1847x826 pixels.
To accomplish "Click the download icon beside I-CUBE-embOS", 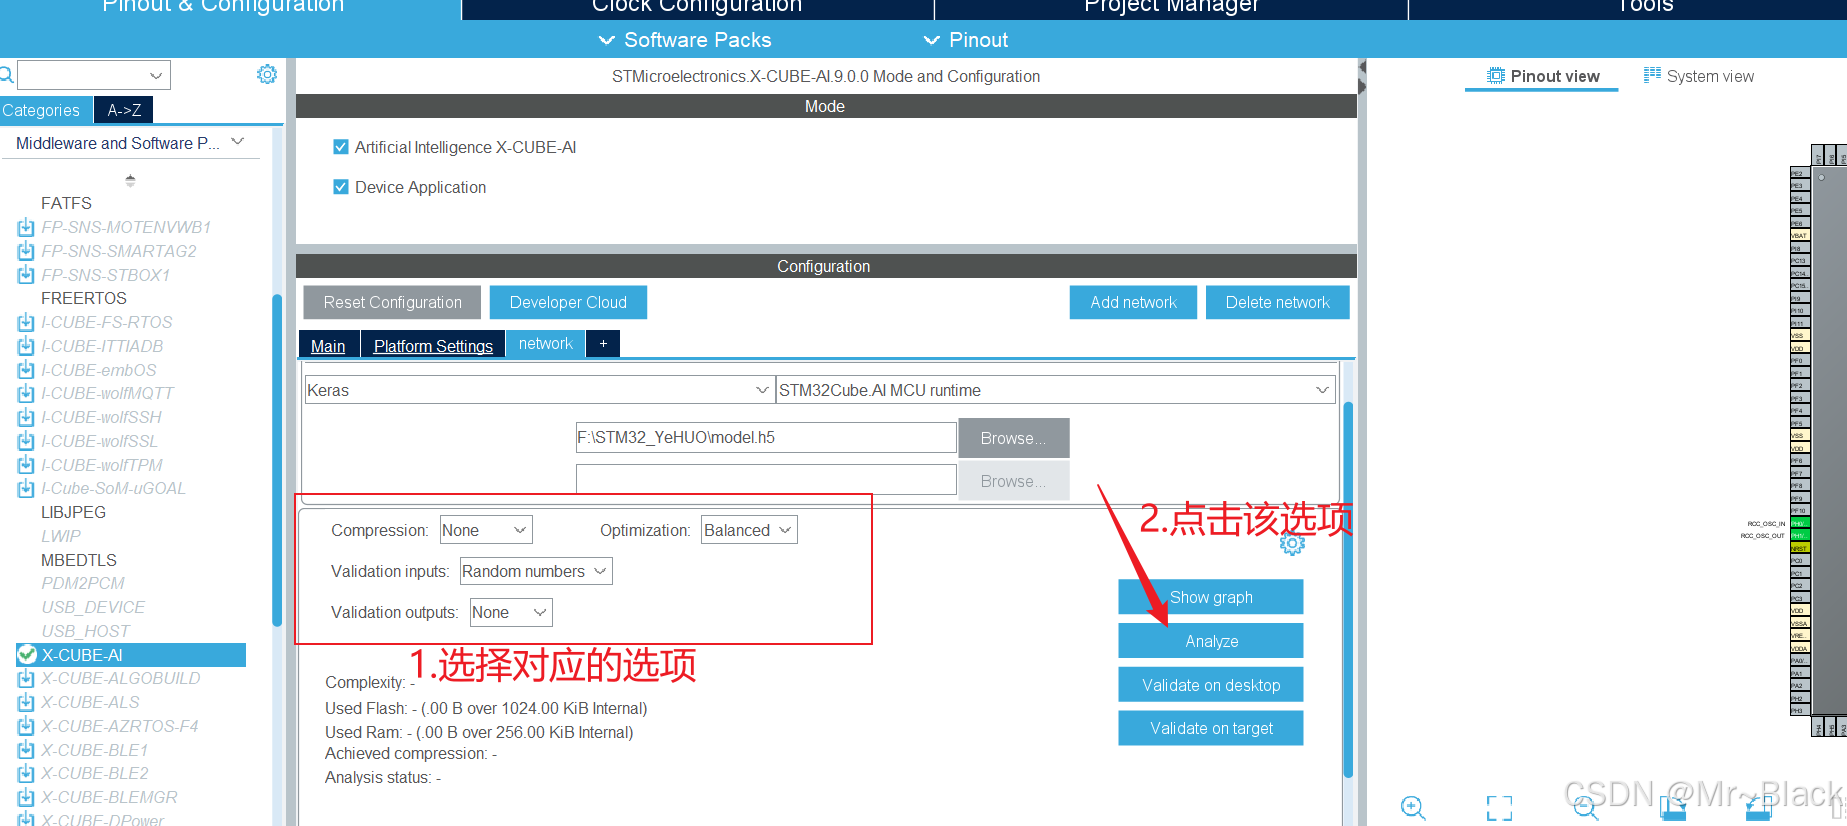I will 26,370.
